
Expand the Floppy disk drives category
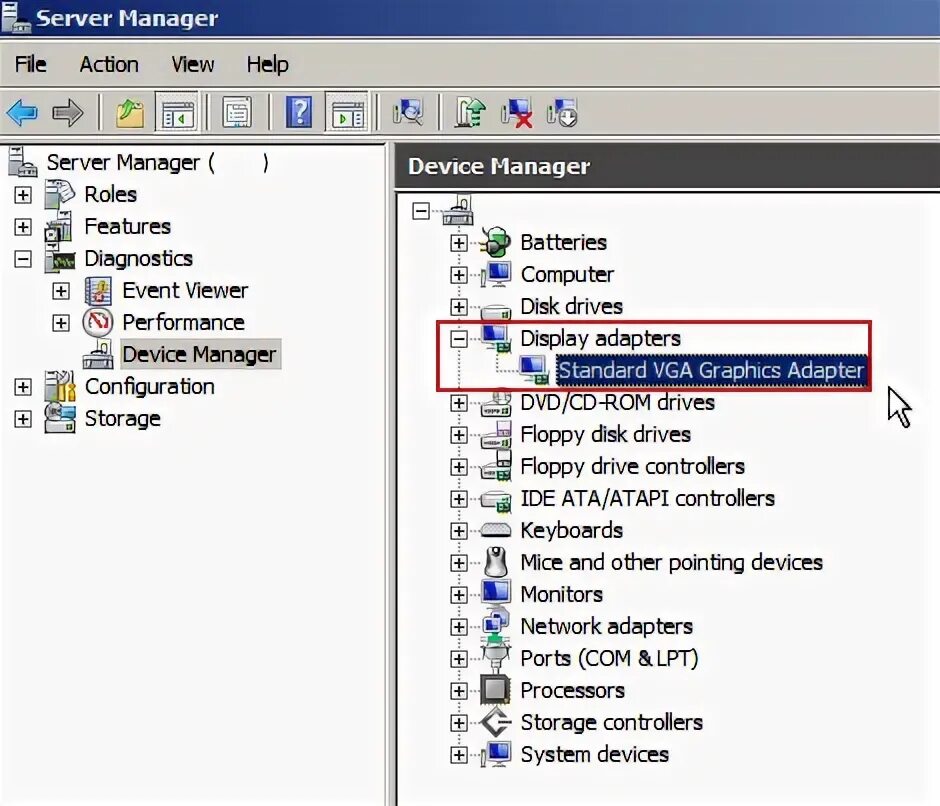pyautogui.click(x=459, y=435)
